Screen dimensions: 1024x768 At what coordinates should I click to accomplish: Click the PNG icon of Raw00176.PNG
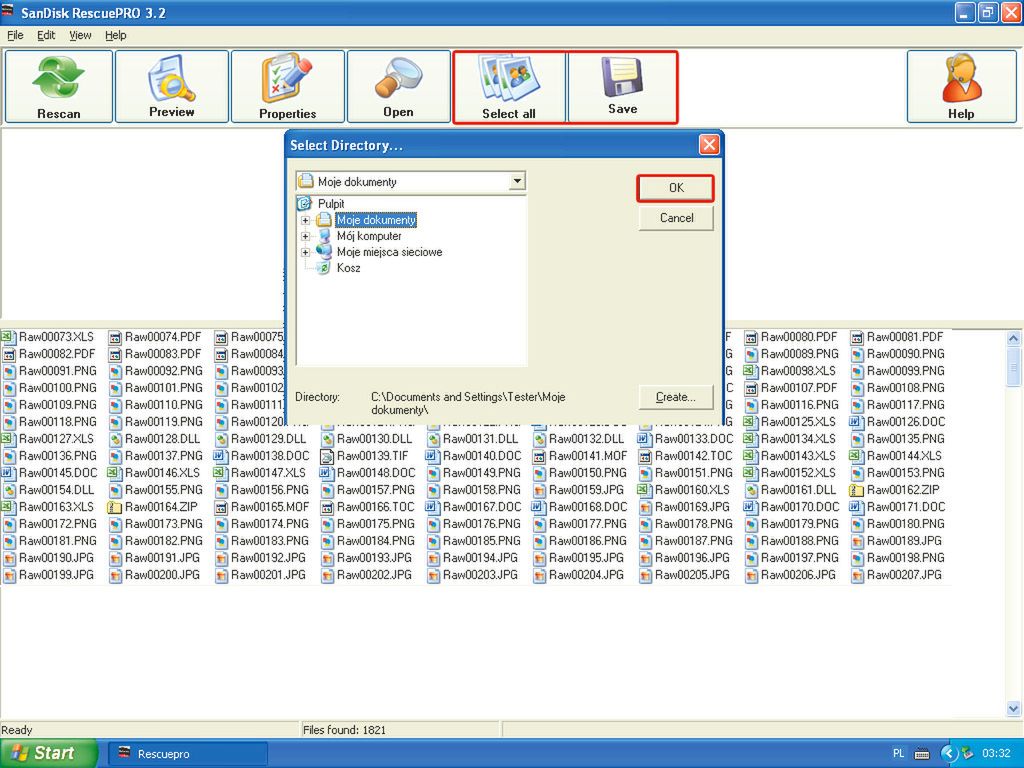click(x=433, y=524)
